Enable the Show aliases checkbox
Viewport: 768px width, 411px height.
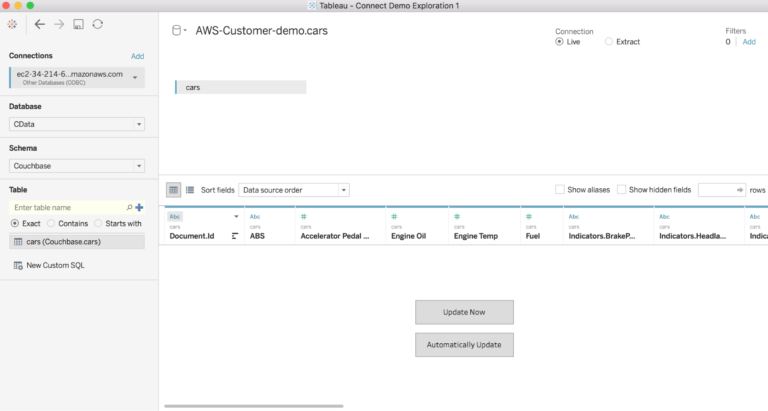[x=559, y=190]
